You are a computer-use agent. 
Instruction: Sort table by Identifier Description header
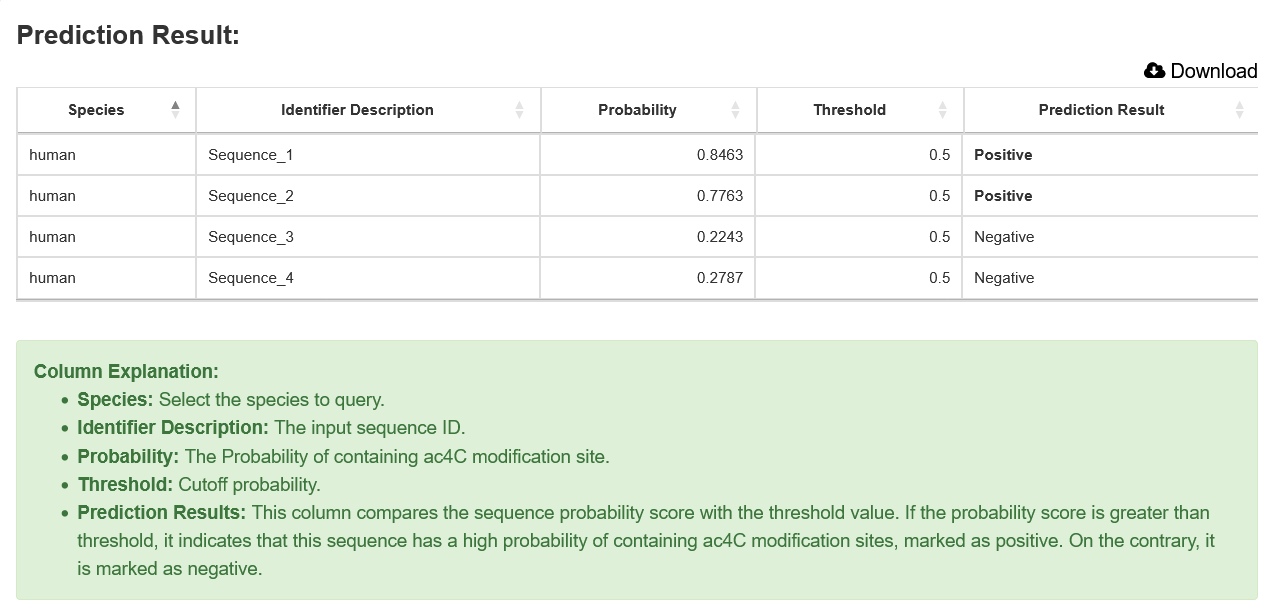click(x=357, y=110)
